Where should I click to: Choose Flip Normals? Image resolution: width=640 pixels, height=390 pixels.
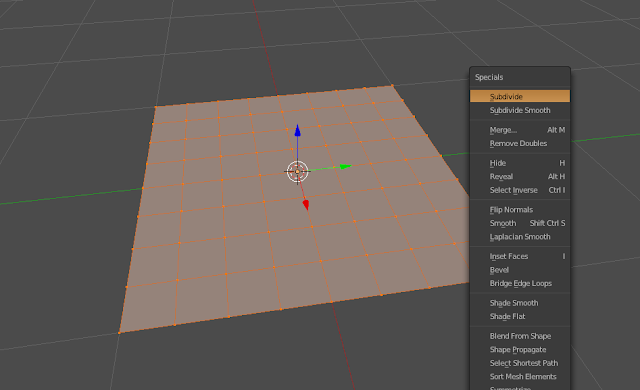click(x=520, y=209)
